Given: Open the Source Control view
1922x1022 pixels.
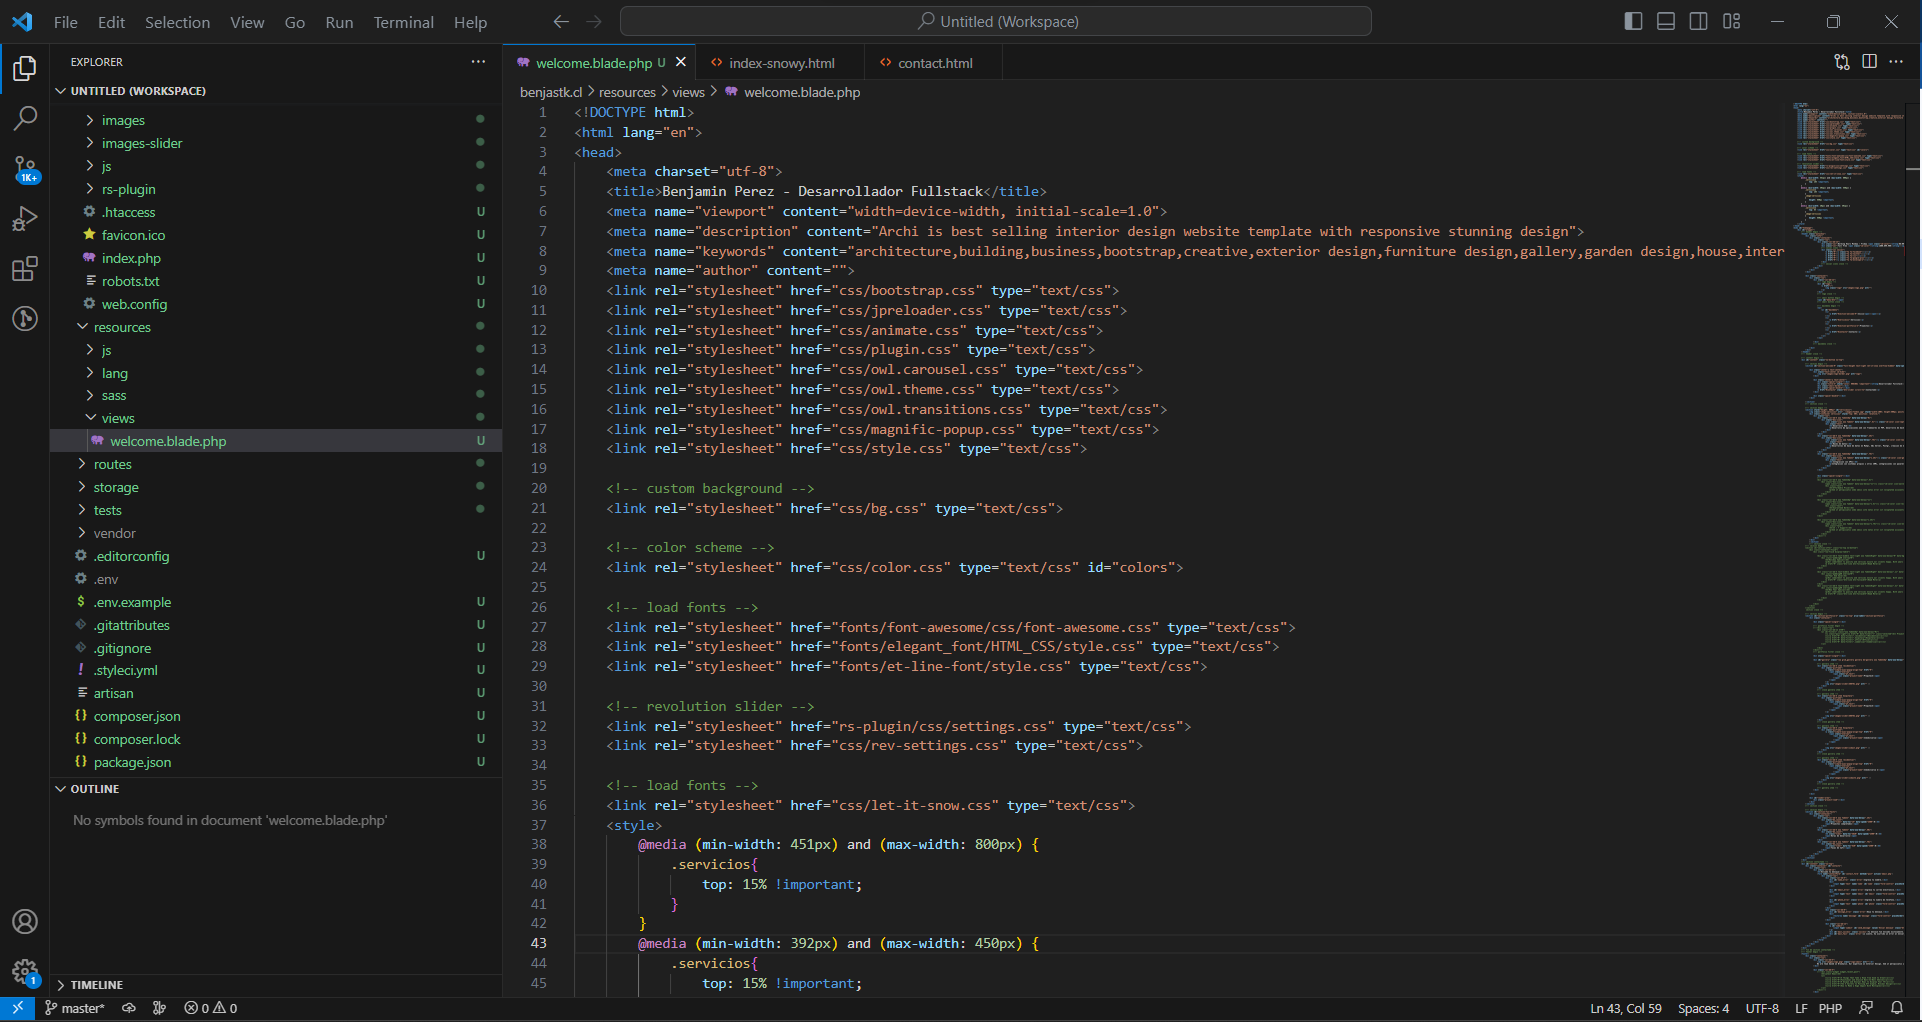Looking at the screenshot, I should coord(25,169).
